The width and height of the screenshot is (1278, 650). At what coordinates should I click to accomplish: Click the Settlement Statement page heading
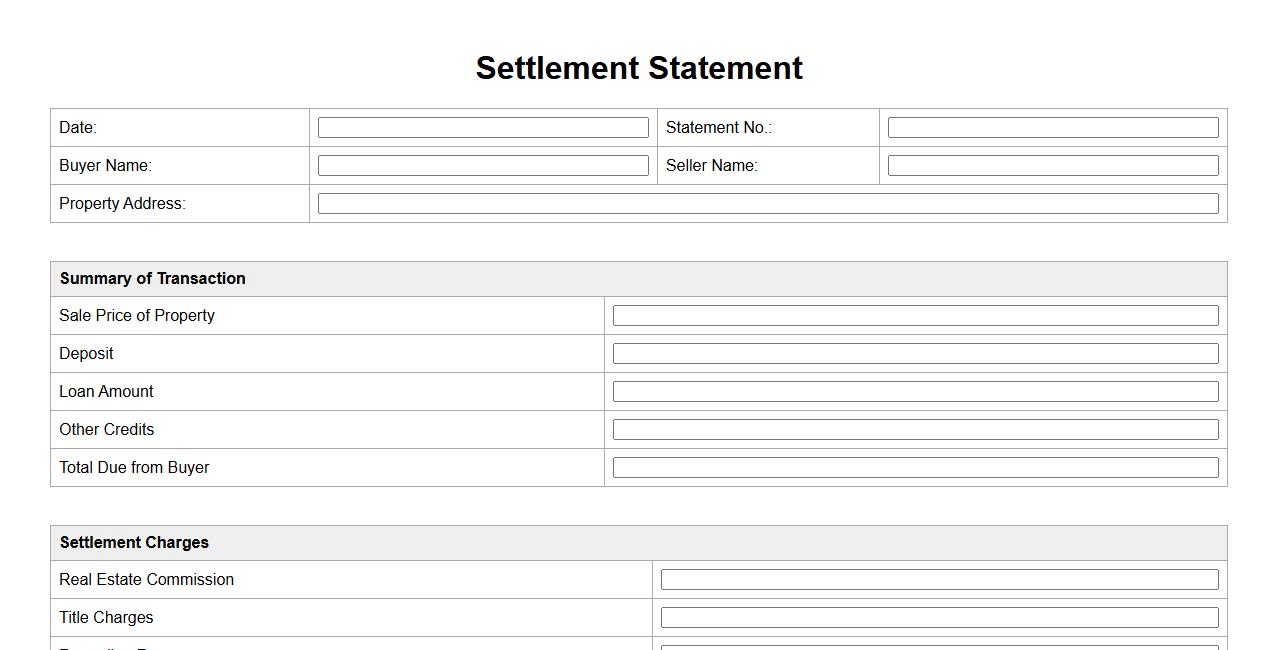(639, 68)
